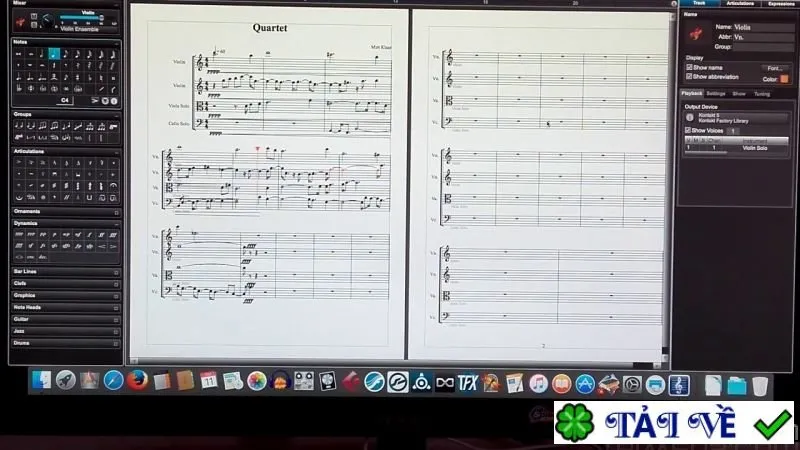Select the crescendo hairpin in Dynamics

[102, 246]
